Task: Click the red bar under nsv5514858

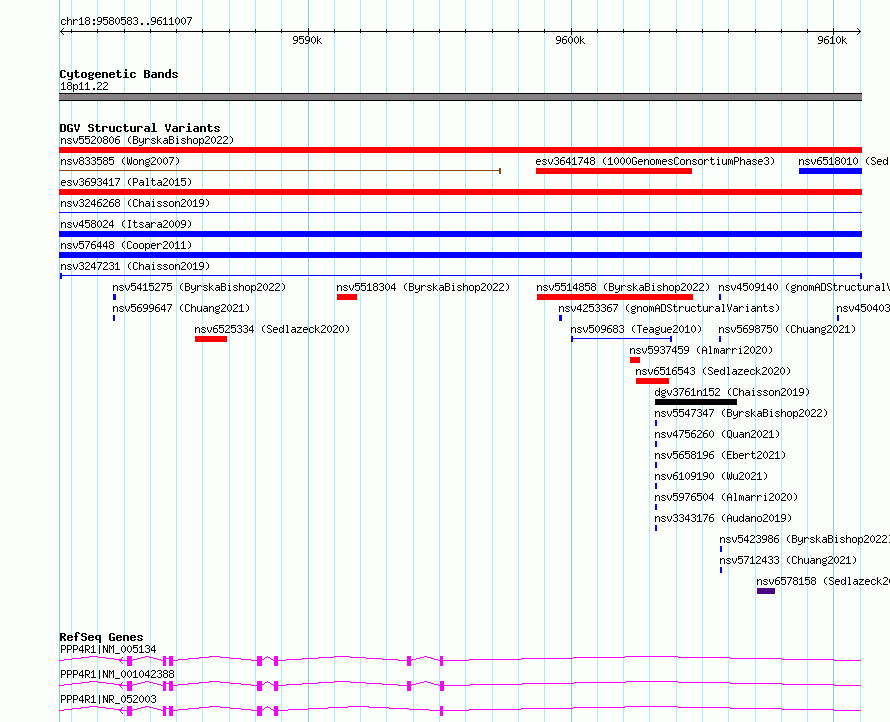Action: (615, 297)
